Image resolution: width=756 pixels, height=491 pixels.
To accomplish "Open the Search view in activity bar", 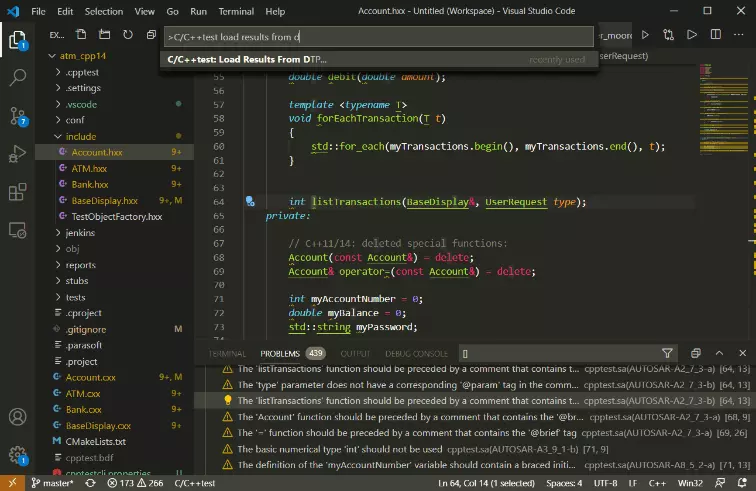I will click(17, 77).
